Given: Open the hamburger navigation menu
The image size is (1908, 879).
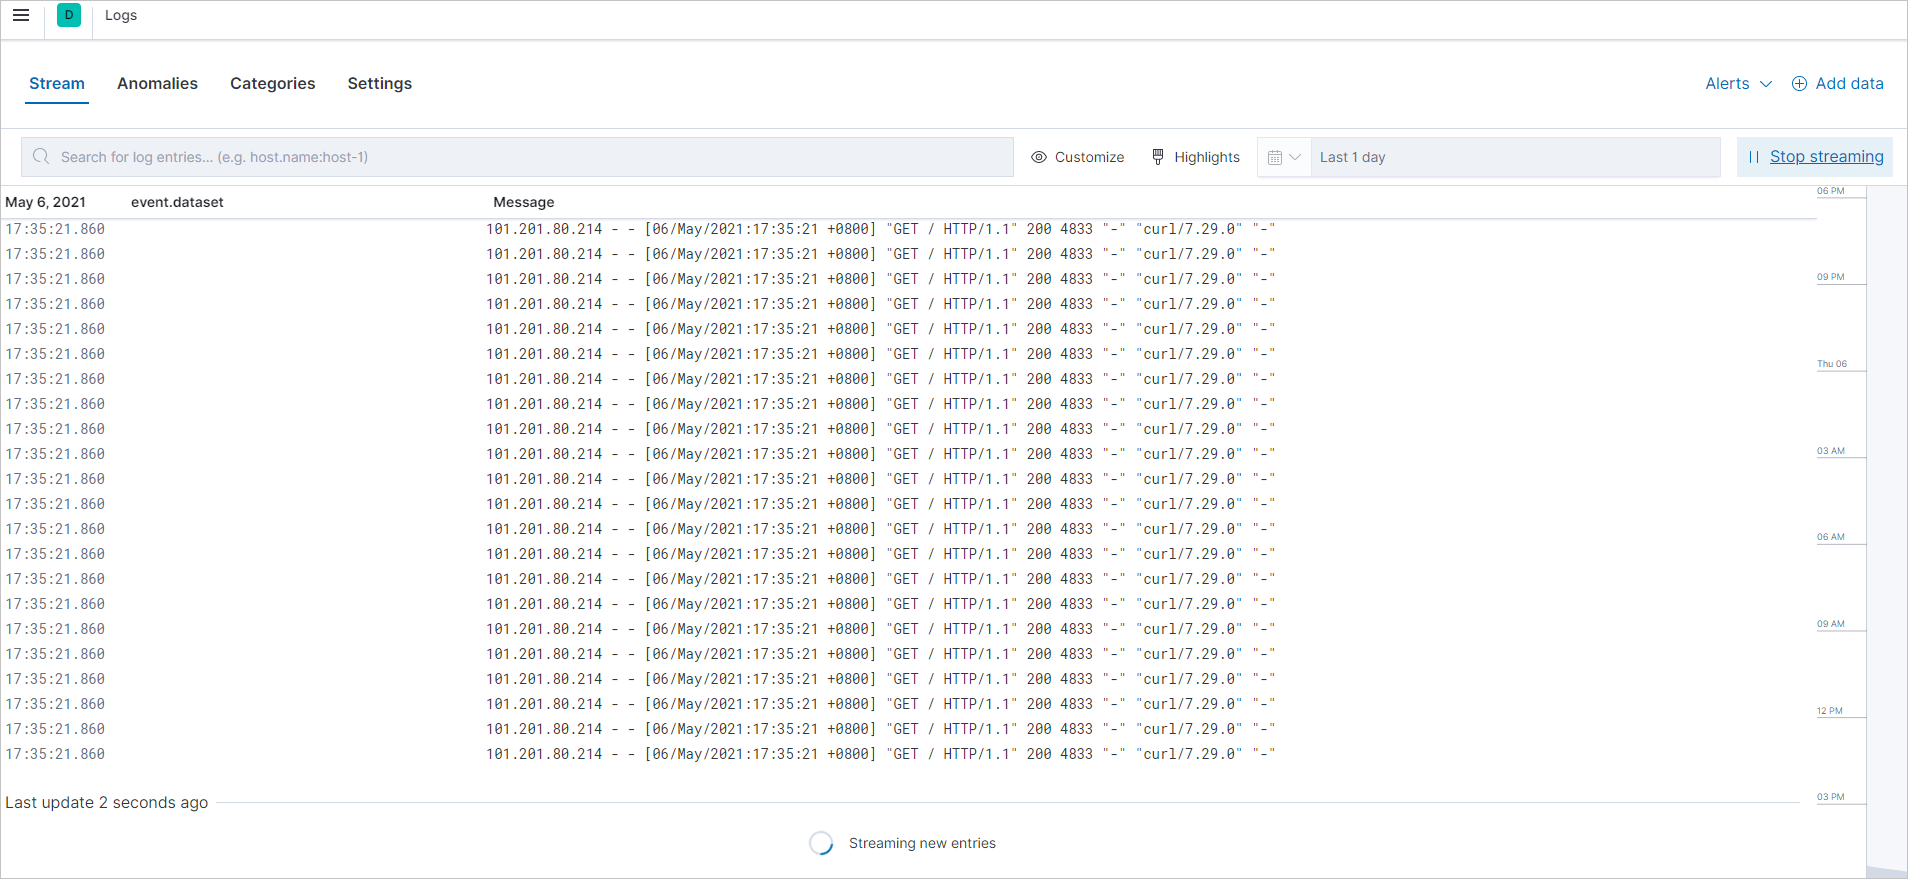Looking at the screenshot, I should pos(21,15).
